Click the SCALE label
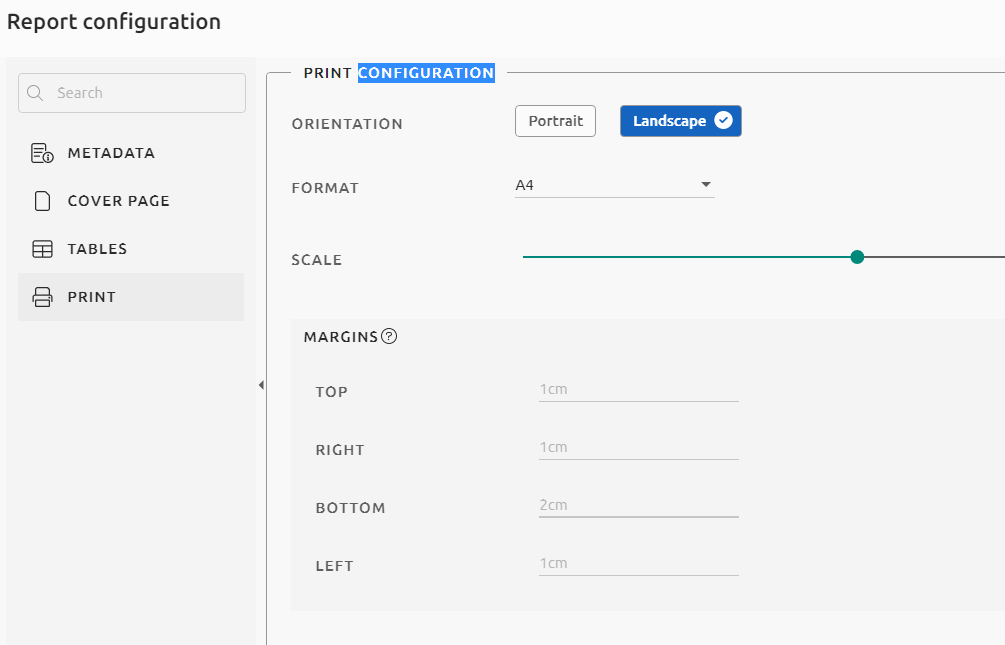Viewport: 1005px width, 645px height. tap(317, 260)
